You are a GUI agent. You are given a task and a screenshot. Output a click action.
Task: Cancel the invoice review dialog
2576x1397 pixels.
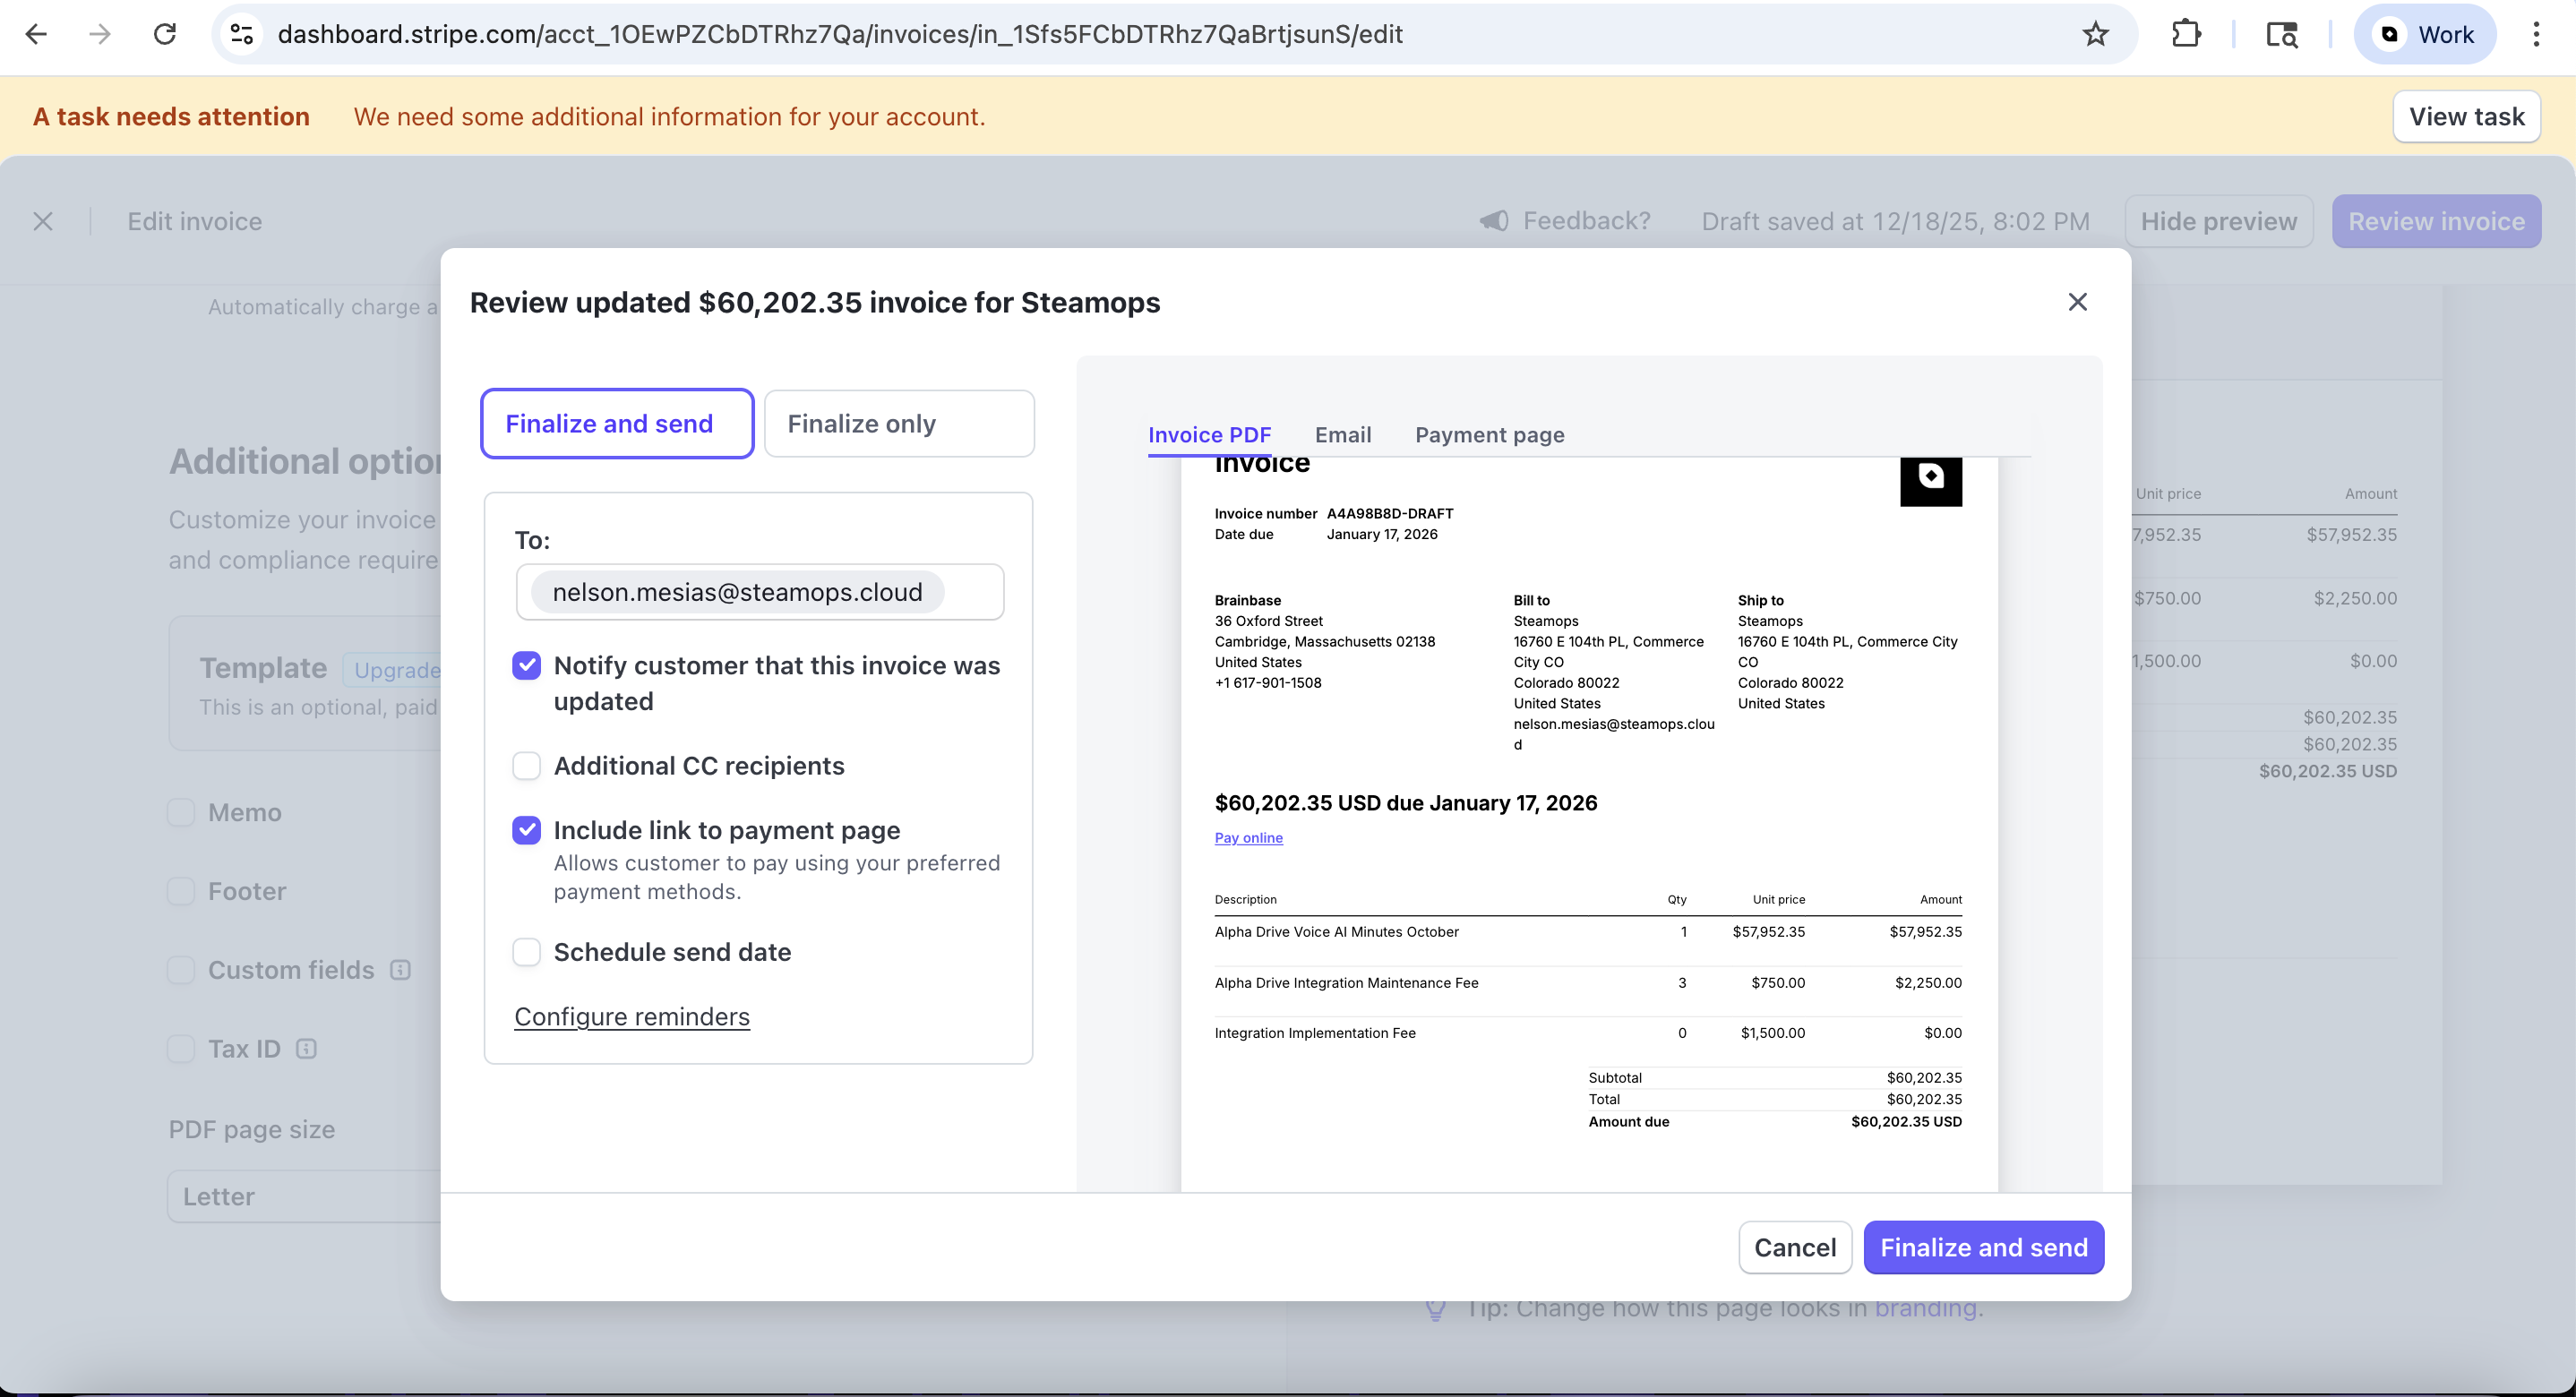tap(1794, 1247)
